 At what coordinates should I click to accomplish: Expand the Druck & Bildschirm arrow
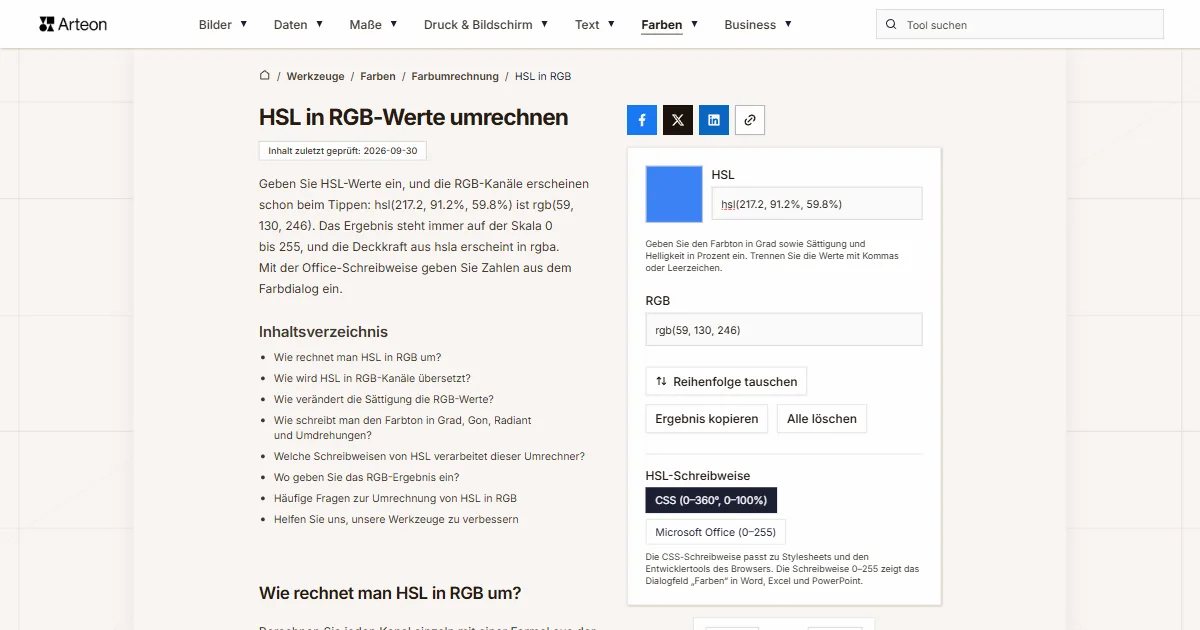(x=544, y=24)
